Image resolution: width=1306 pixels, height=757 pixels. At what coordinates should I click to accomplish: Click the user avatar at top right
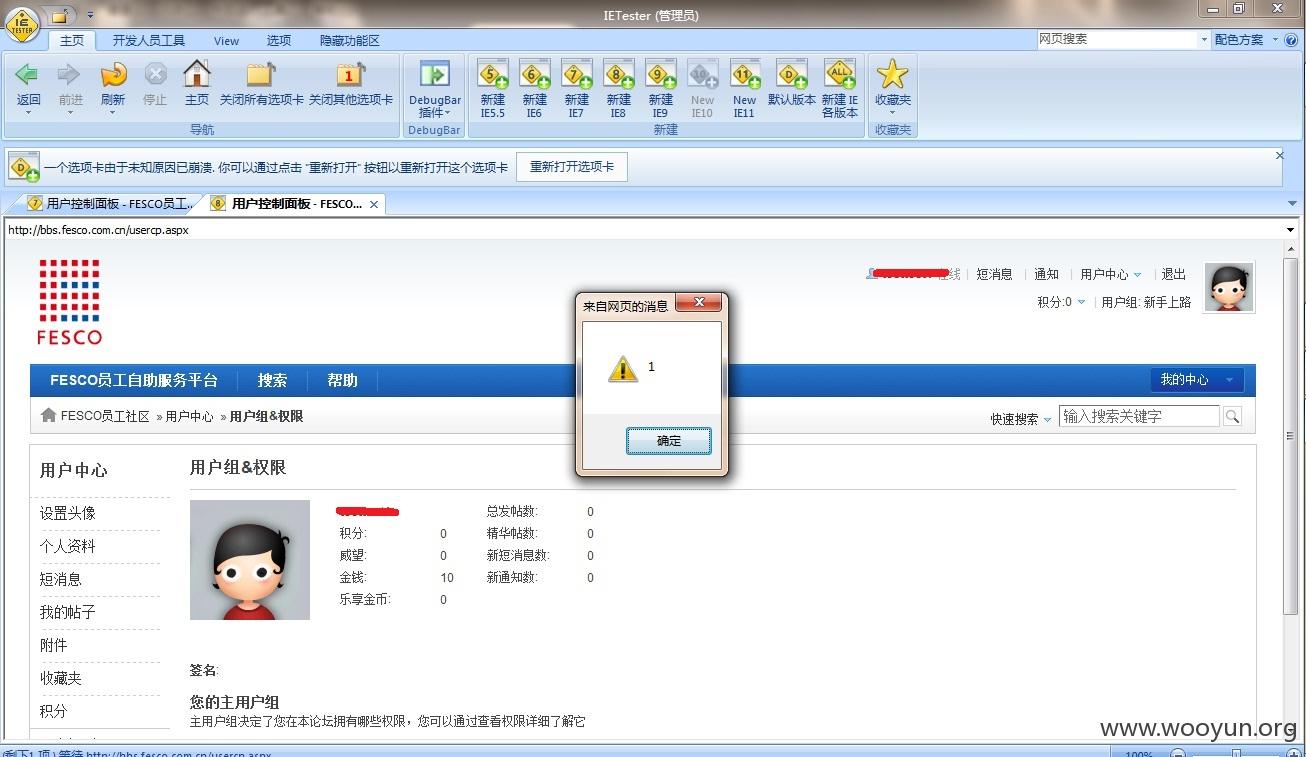(x=1229, y=288)
